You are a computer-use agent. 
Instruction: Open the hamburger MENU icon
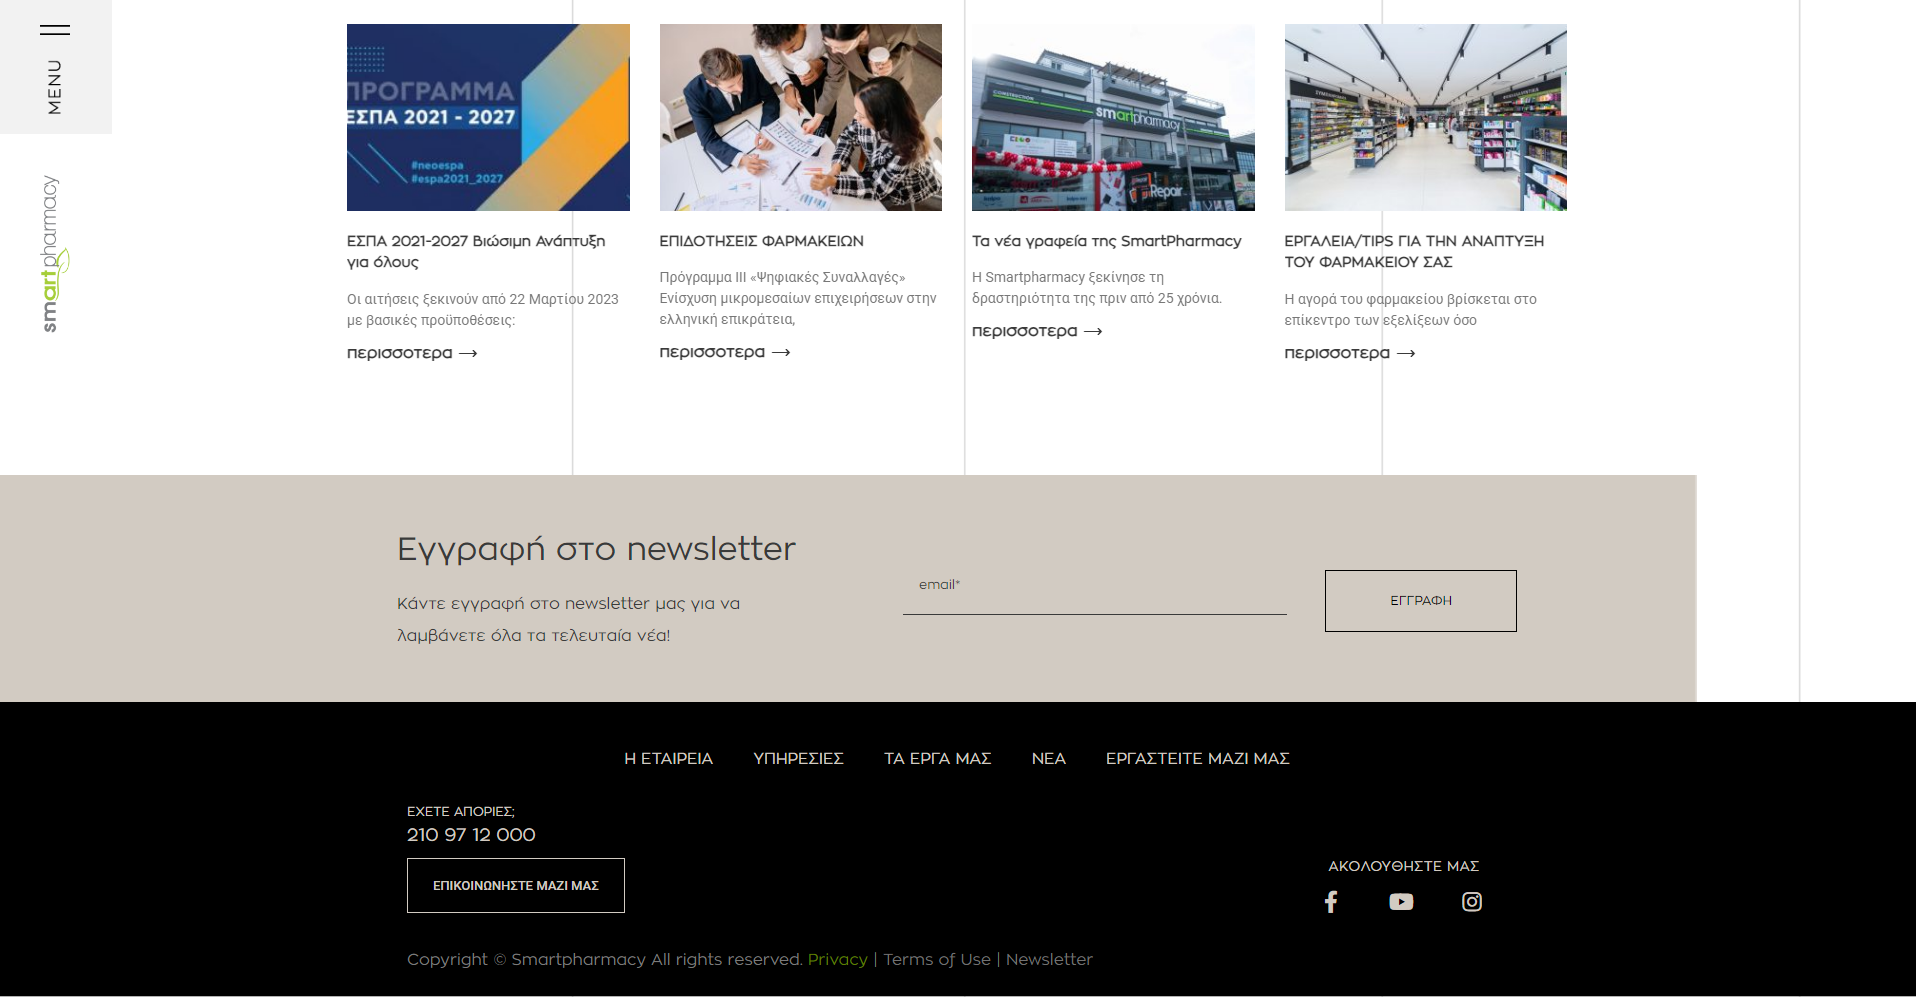pos(55,30)
